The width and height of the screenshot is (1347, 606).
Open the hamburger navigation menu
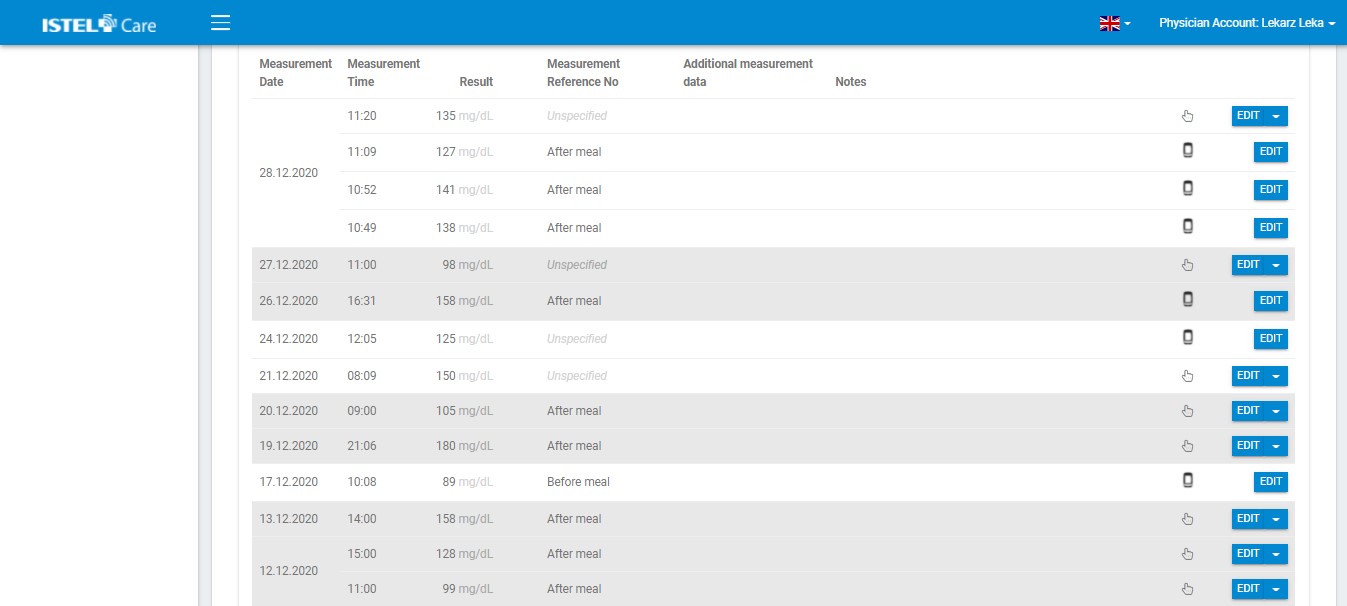(221, 23)
